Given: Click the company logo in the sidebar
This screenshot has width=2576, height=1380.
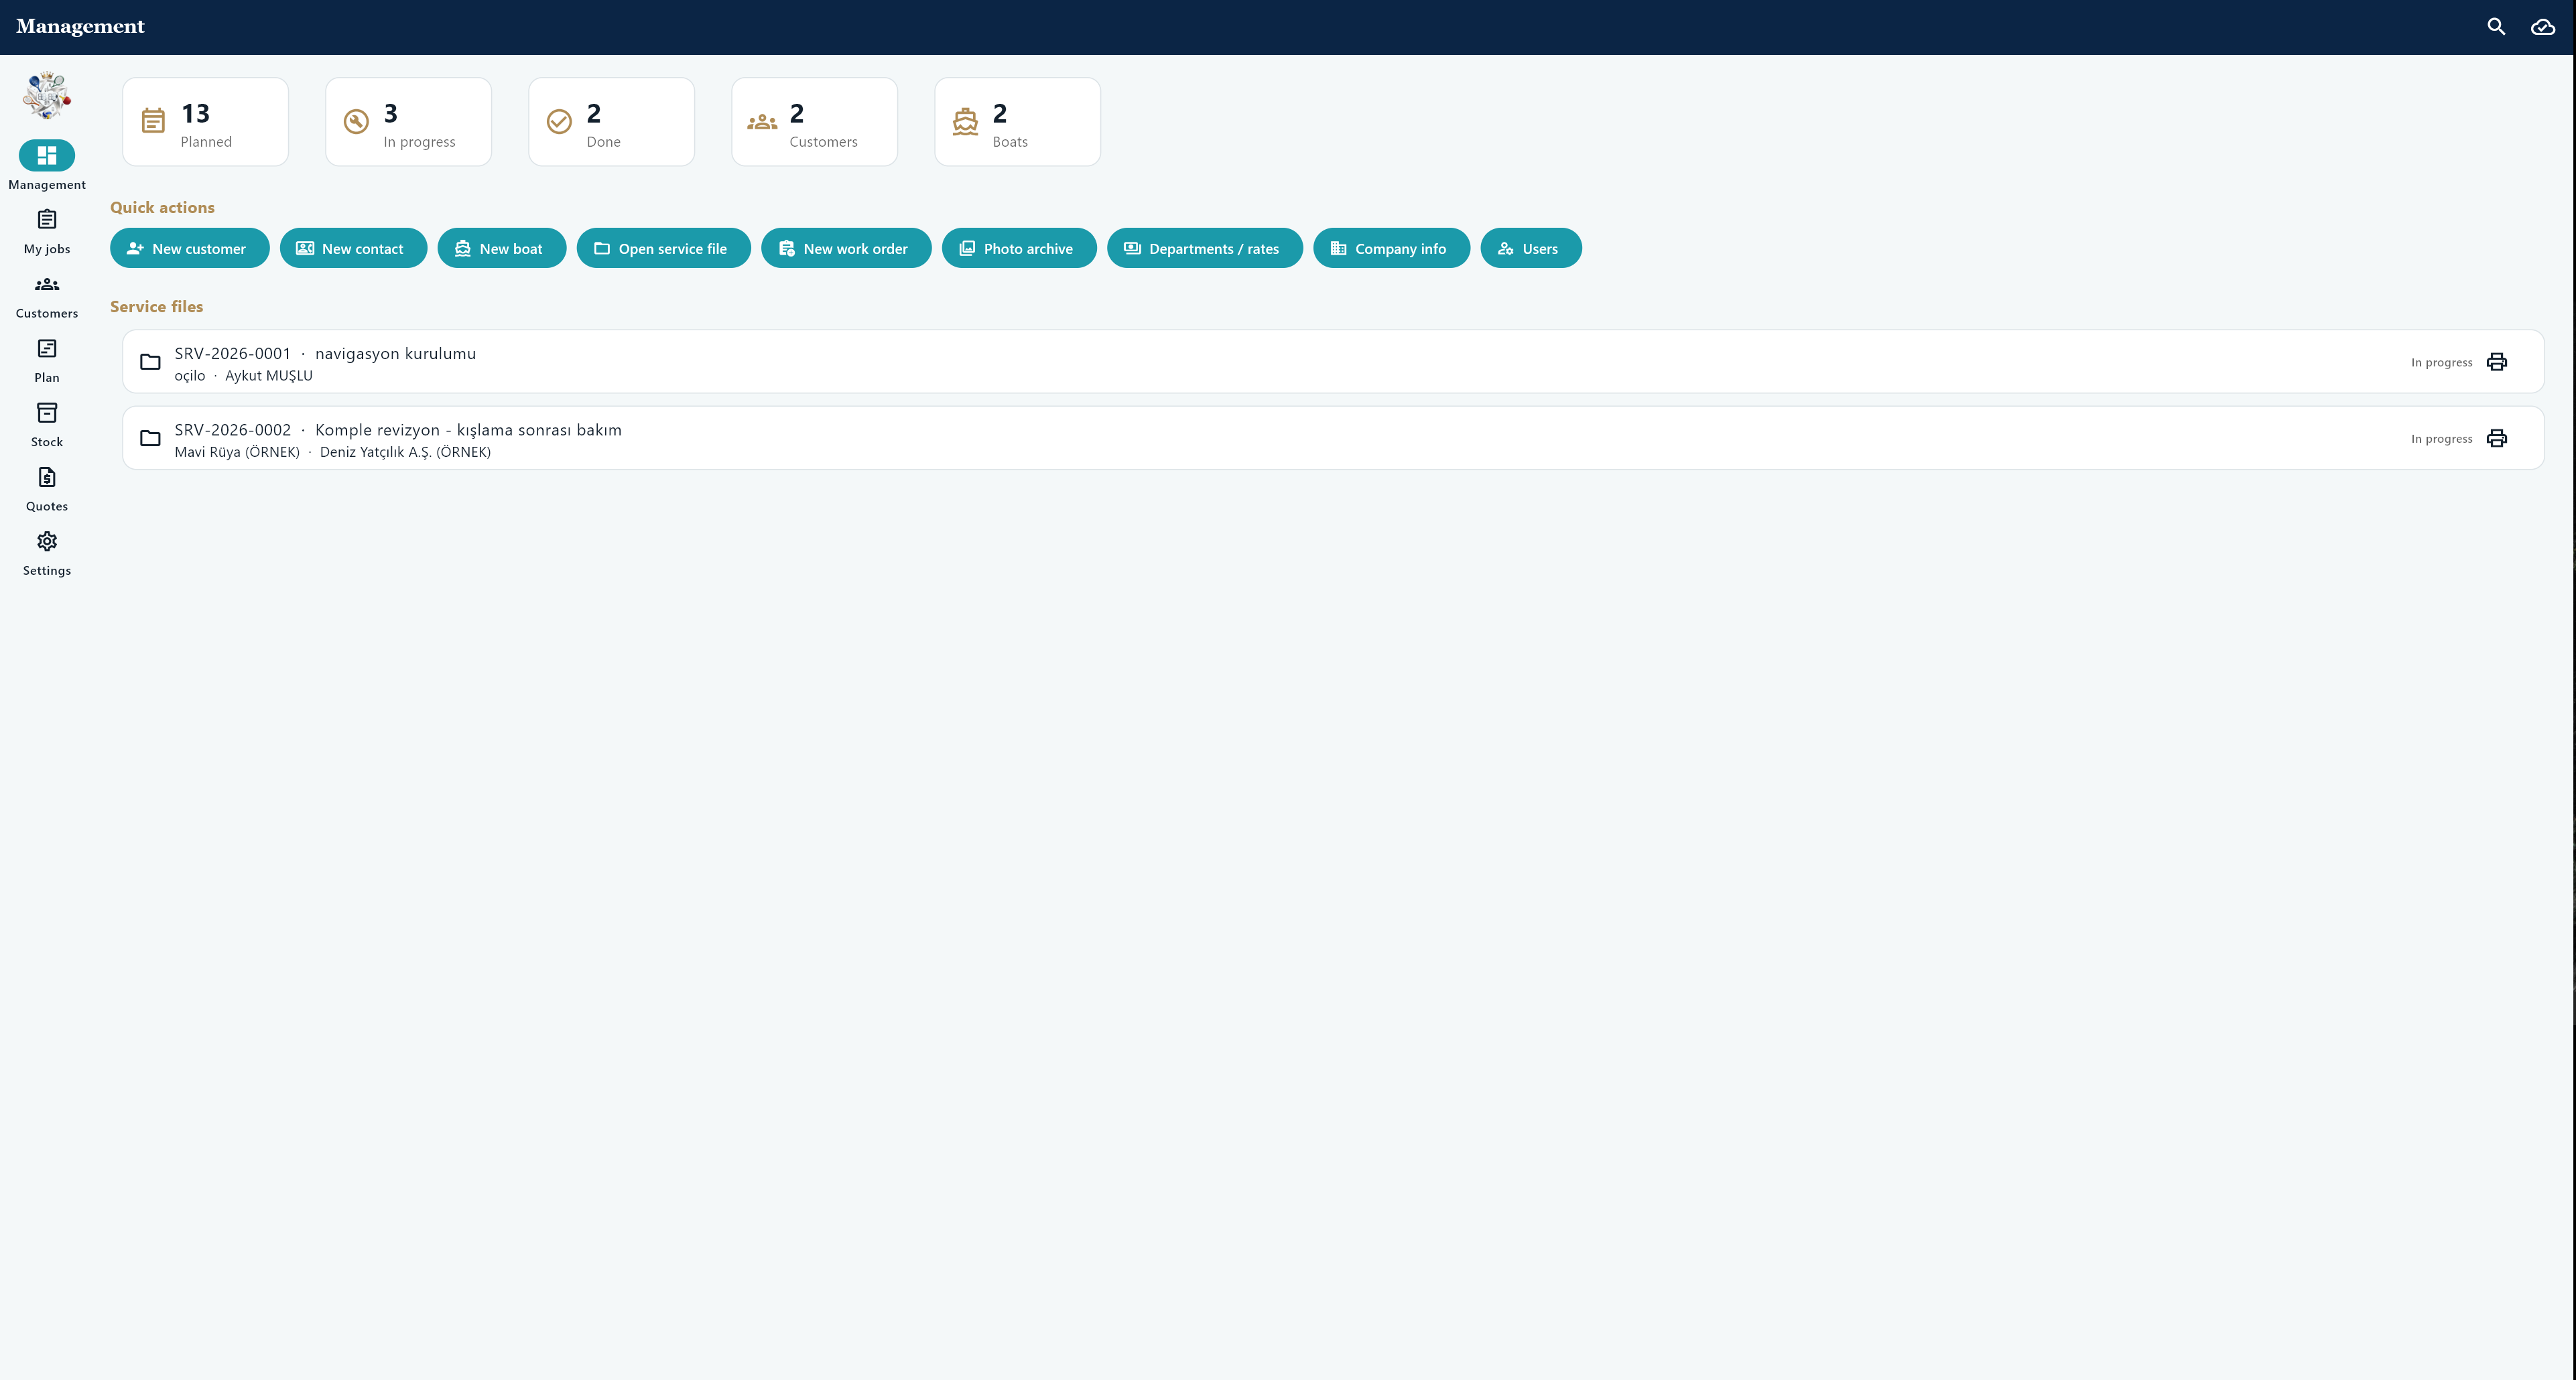Looking at the screenshot, I should coord(47,96).
